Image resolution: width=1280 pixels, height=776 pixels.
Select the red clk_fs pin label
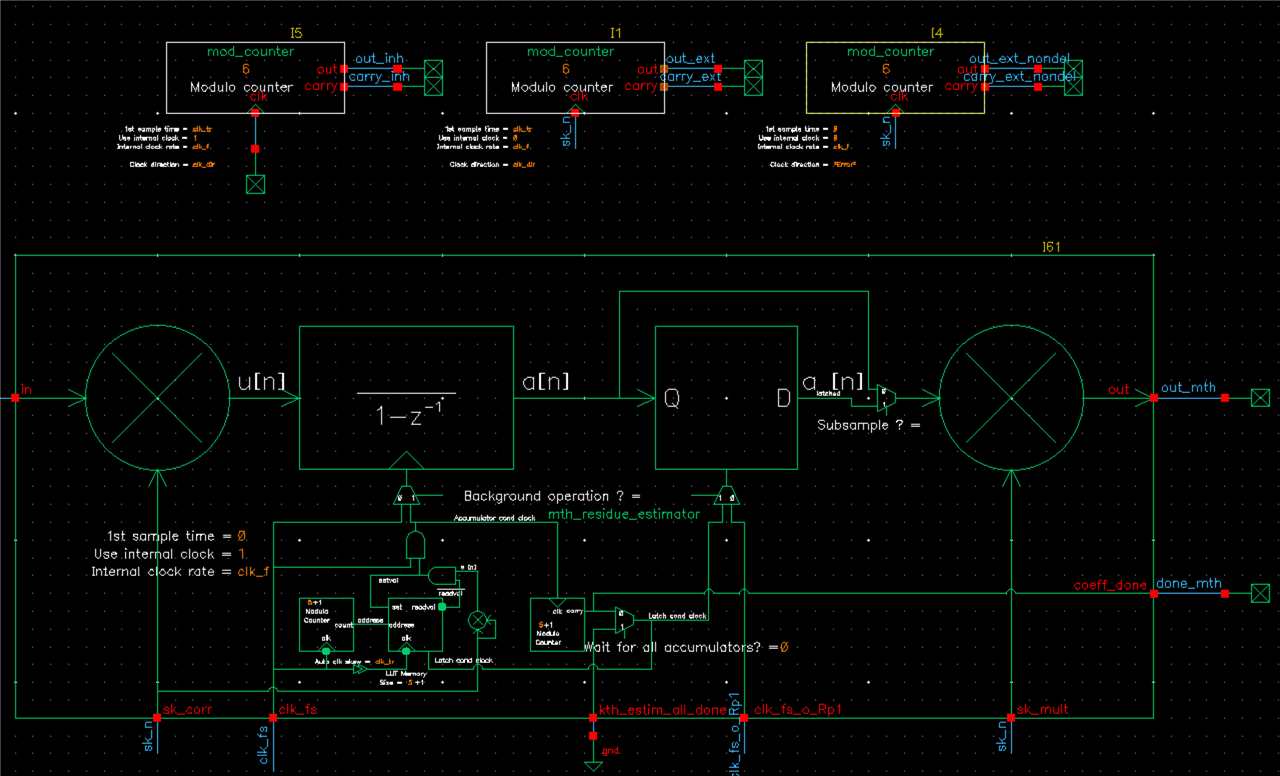298,710
